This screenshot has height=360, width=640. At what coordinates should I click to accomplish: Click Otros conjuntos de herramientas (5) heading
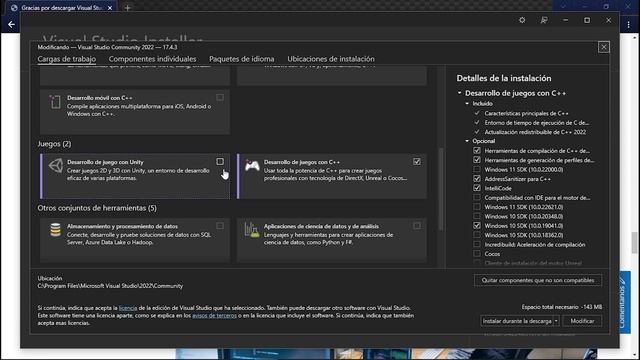point(97,208)
